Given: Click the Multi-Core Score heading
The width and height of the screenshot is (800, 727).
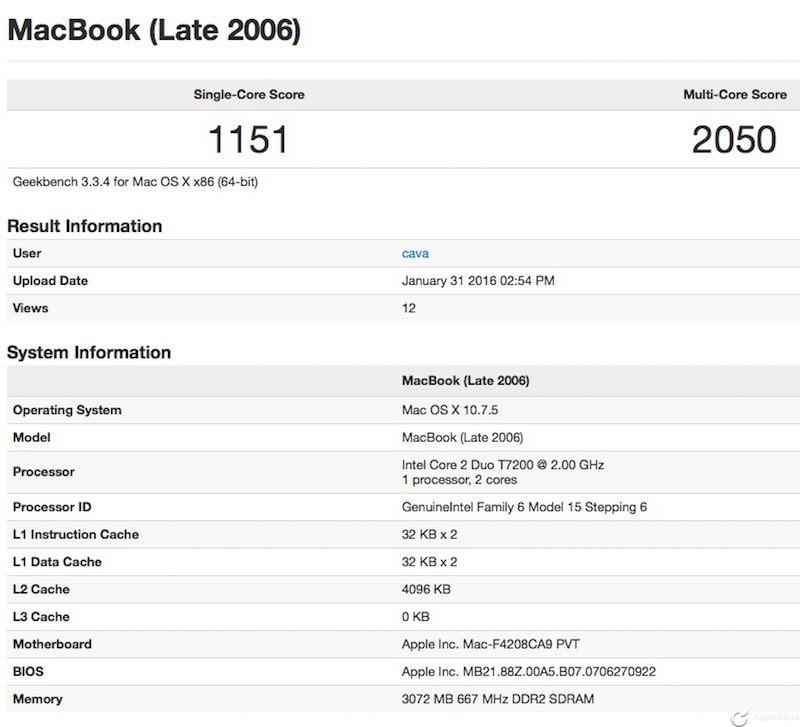Looking at the screenshot, I should 735,94.
